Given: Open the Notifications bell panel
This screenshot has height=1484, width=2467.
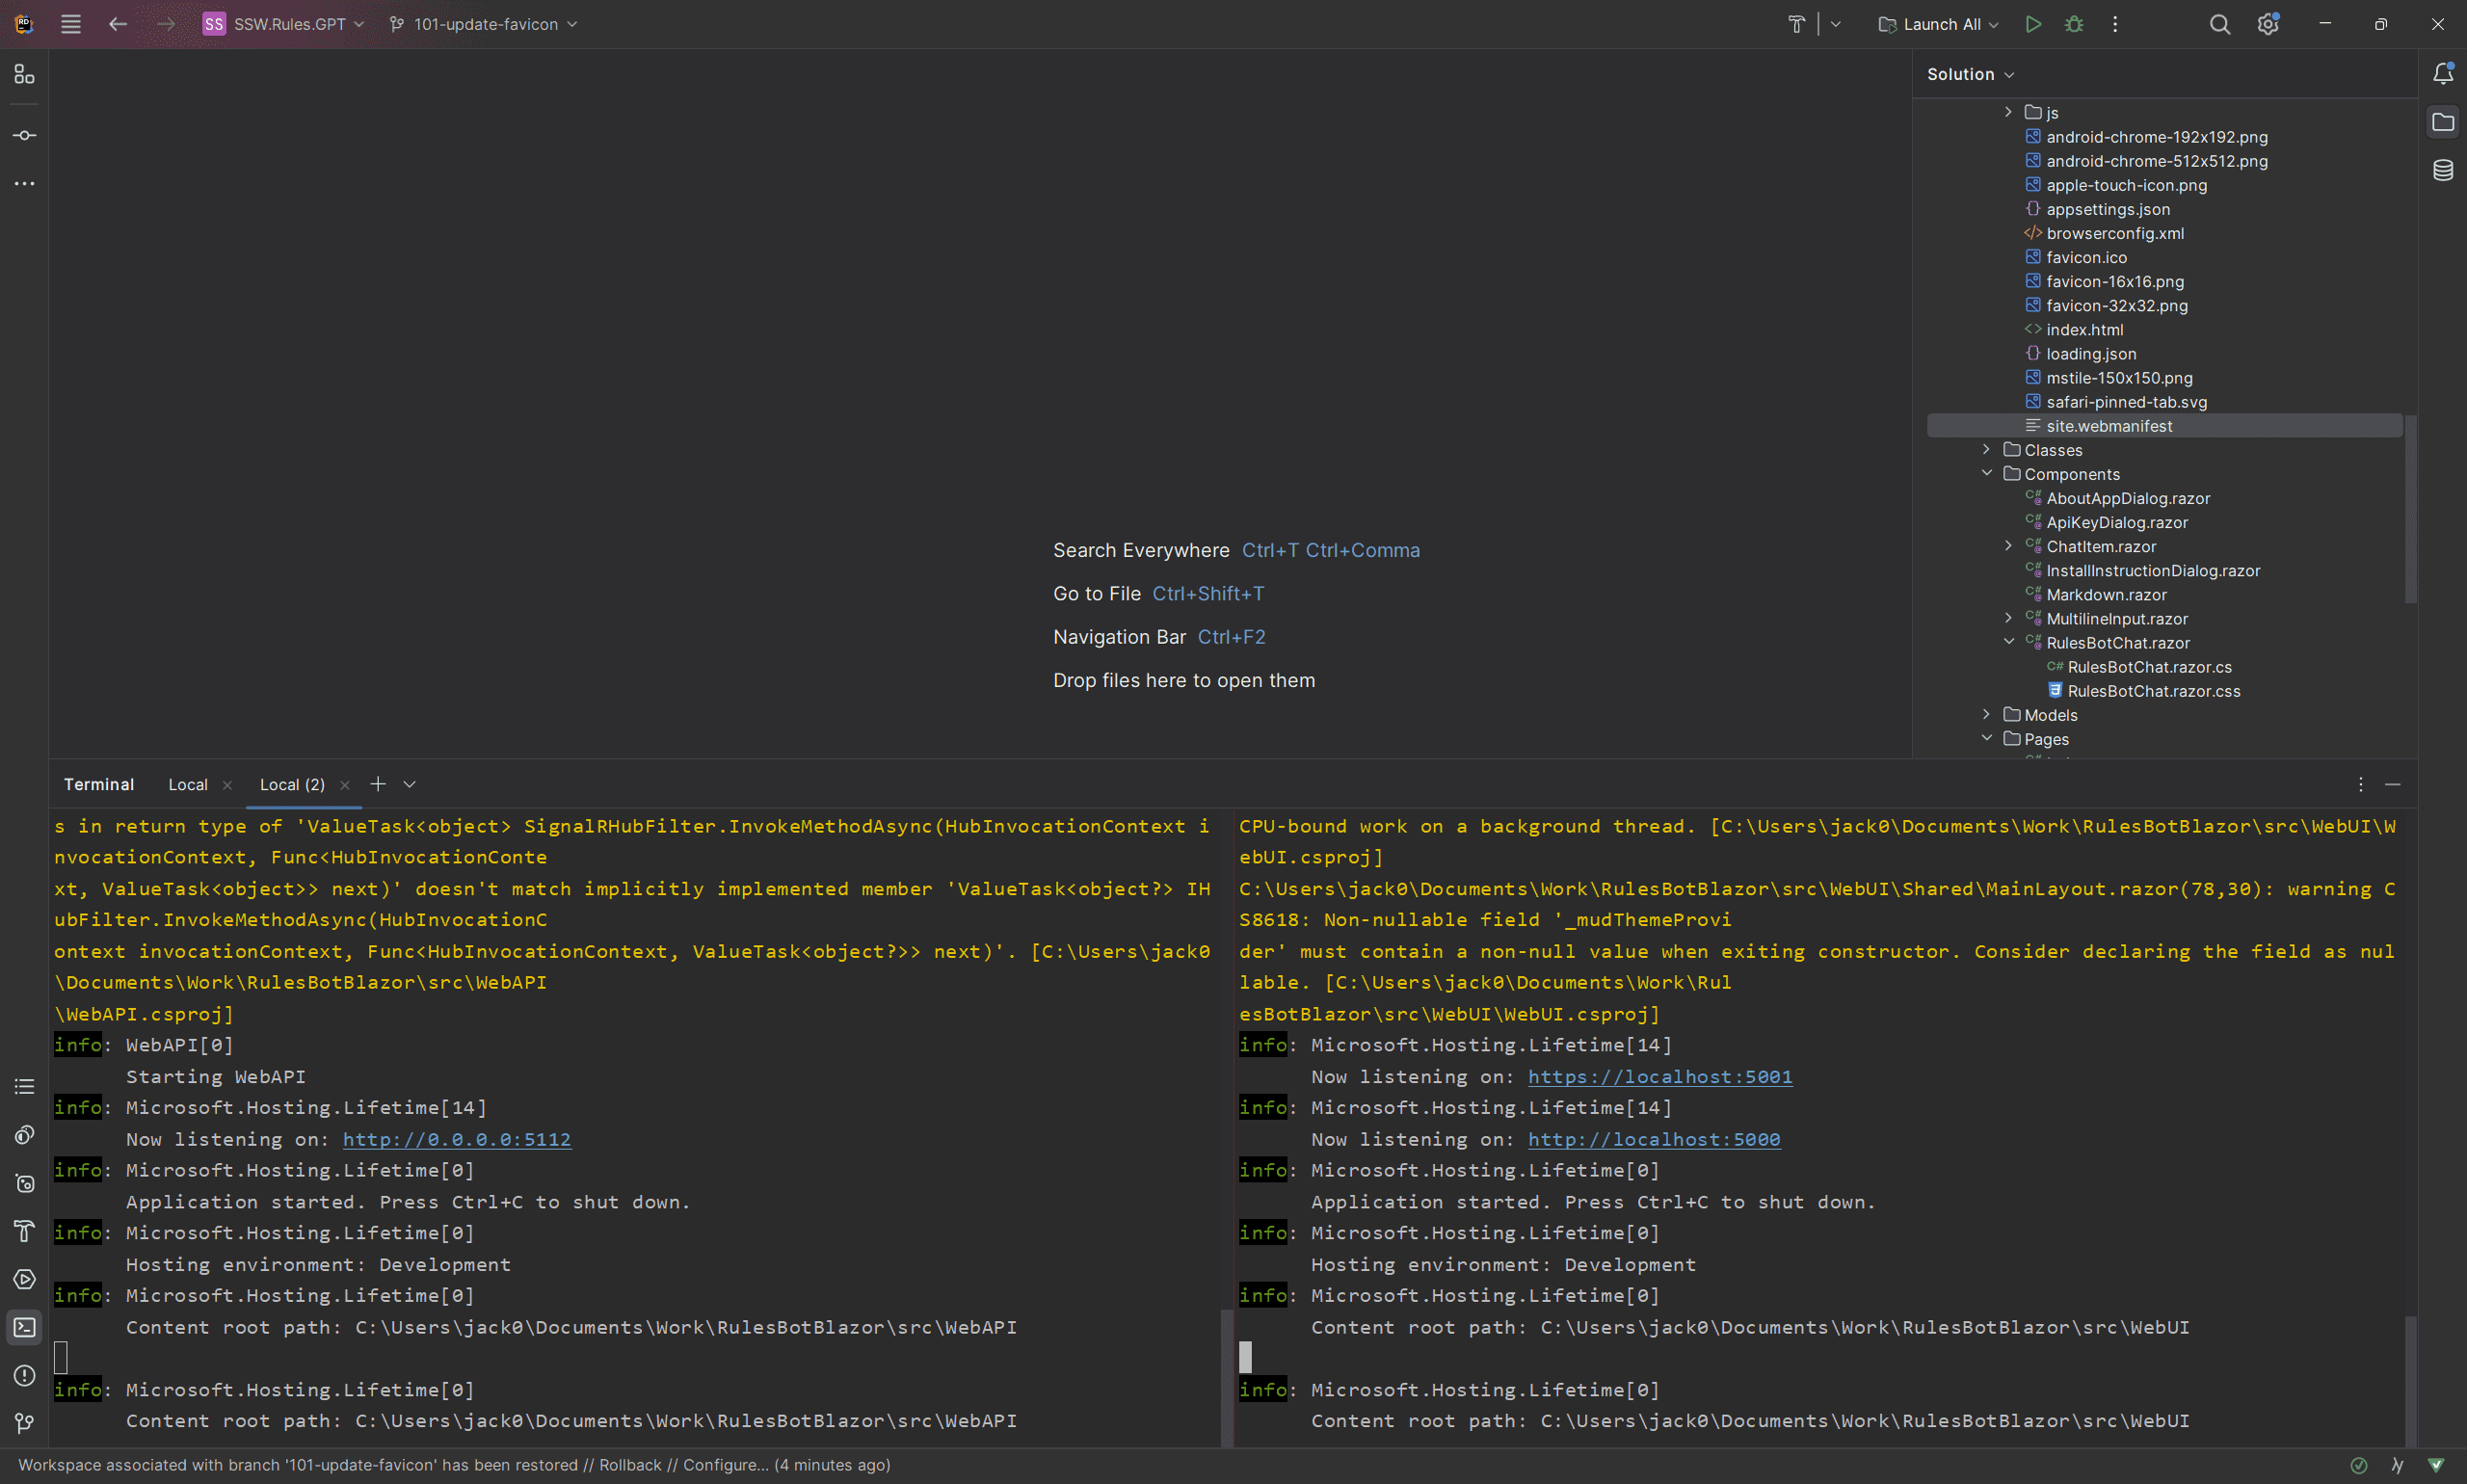Looking at the screenshot, I should (2443, 73).
